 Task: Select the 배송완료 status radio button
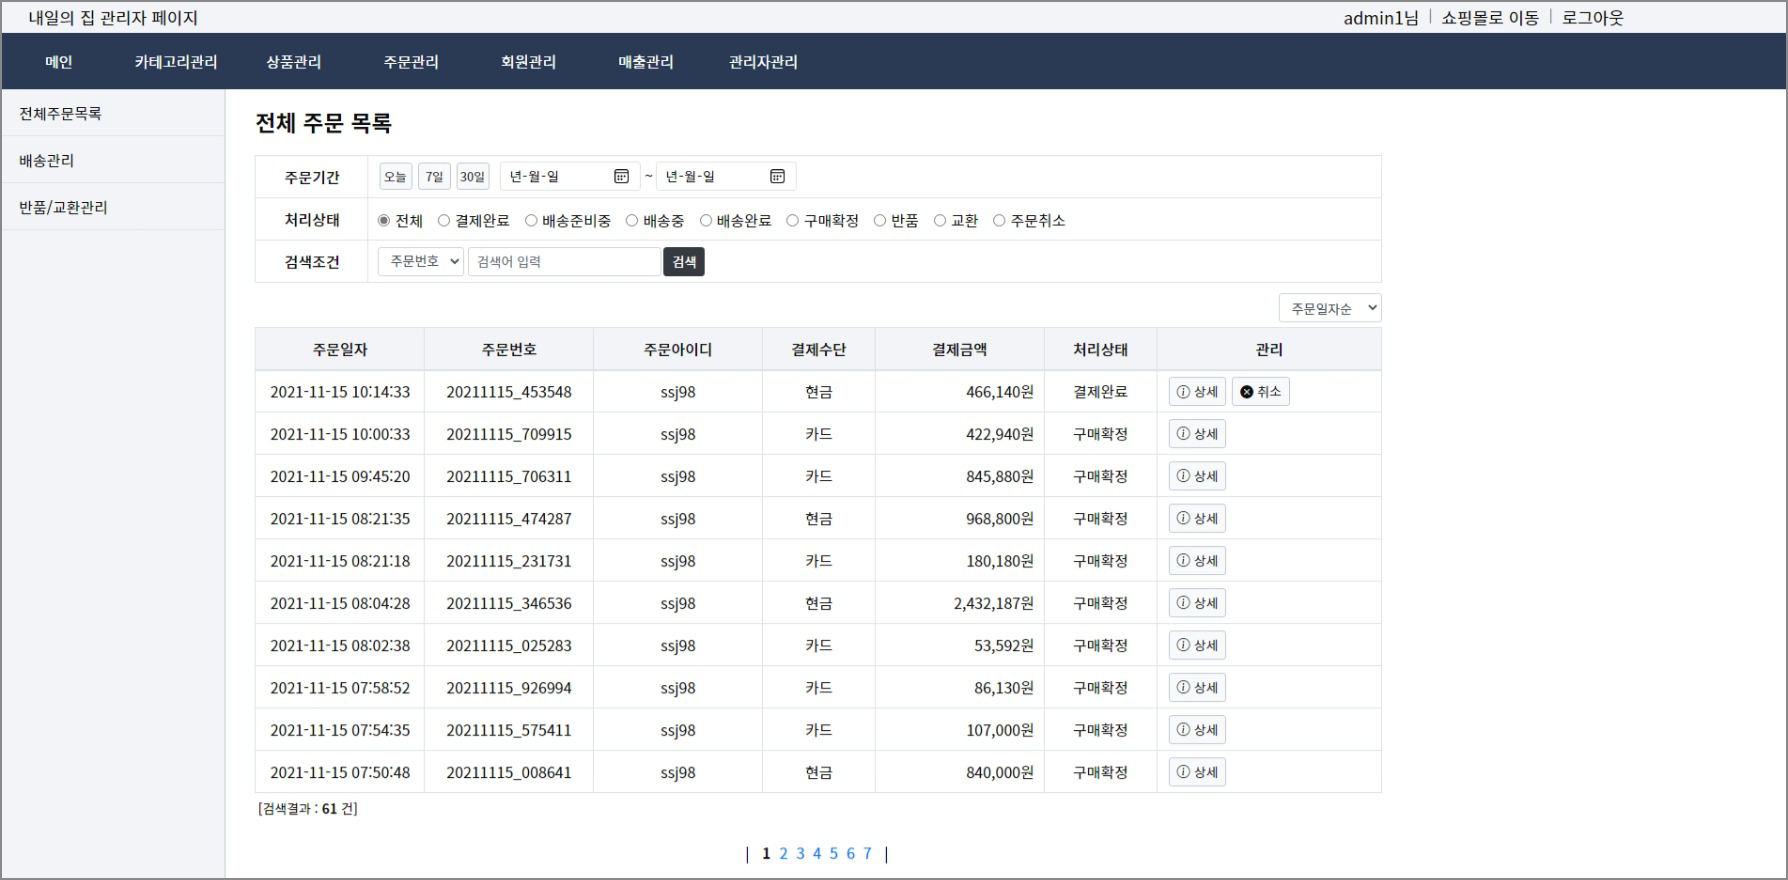tap(706, 221)
